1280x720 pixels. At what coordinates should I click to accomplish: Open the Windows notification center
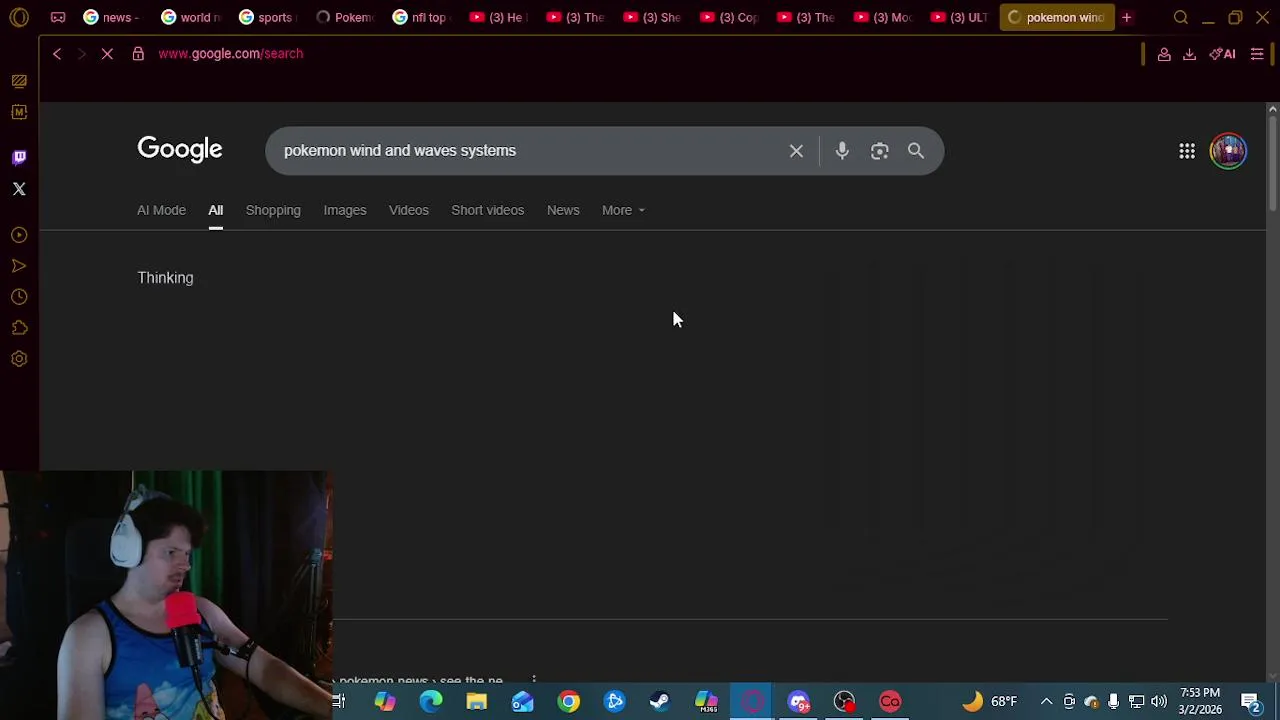point(1250,702)
